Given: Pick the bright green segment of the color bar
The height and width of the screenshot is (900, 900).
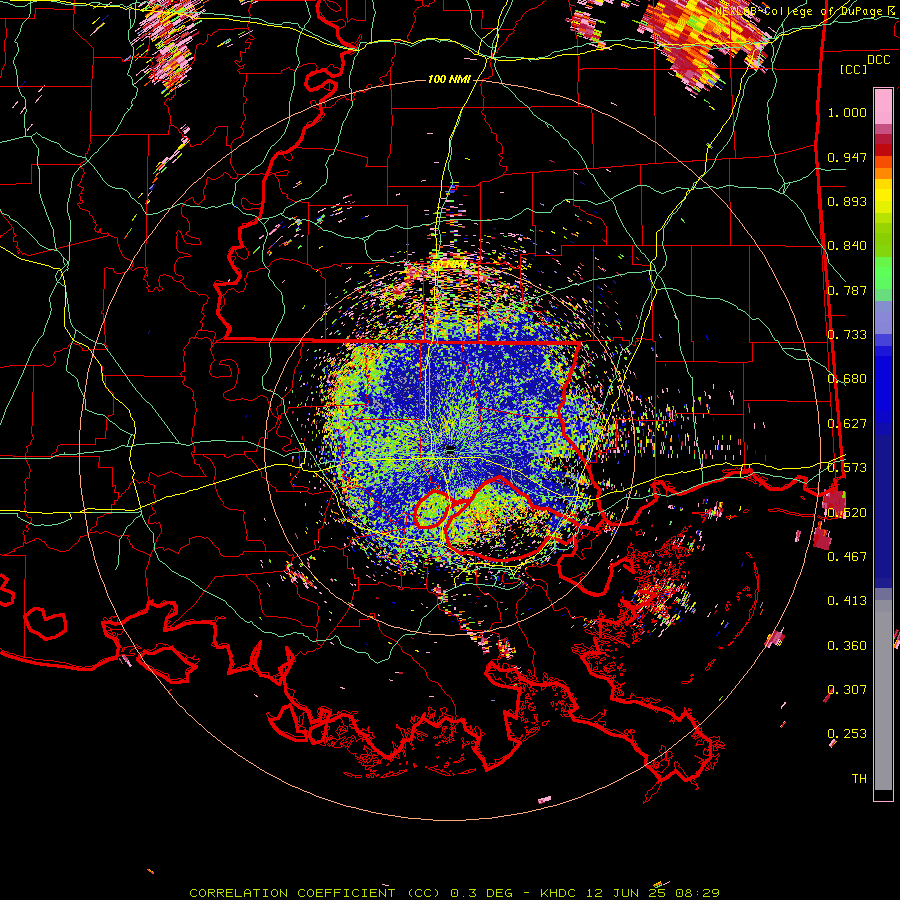Looking at the screenshot, I should [883, 273].
